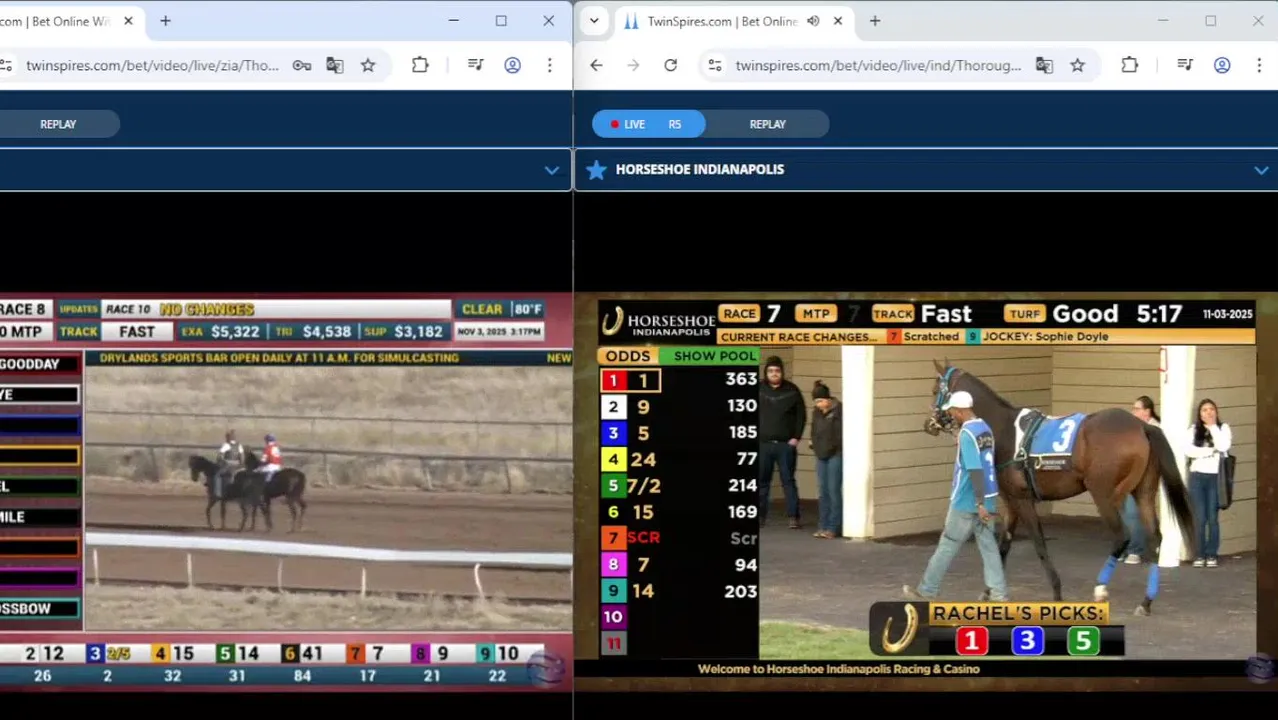The width and height of the screenshot is (1278, 720).
Task: Mute the audio icon on right tab
Action: click(x=813, y=21)
